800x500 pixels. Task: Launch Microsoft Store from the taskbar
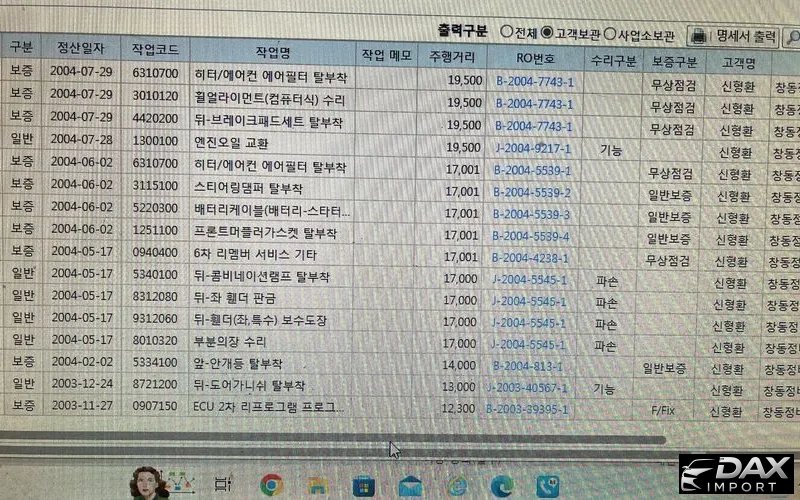pos(364,486)
